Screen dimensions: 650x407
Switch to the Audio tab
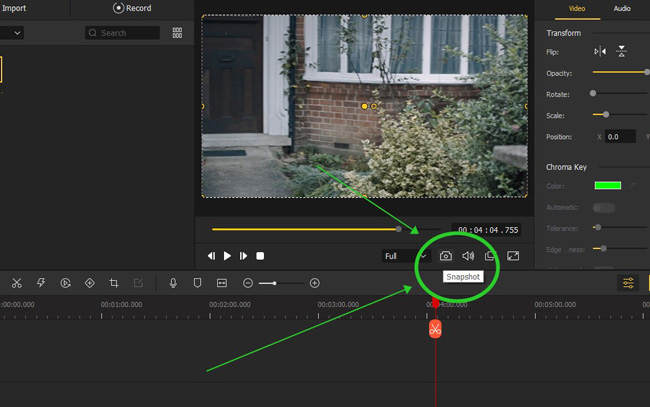[622, 8]
